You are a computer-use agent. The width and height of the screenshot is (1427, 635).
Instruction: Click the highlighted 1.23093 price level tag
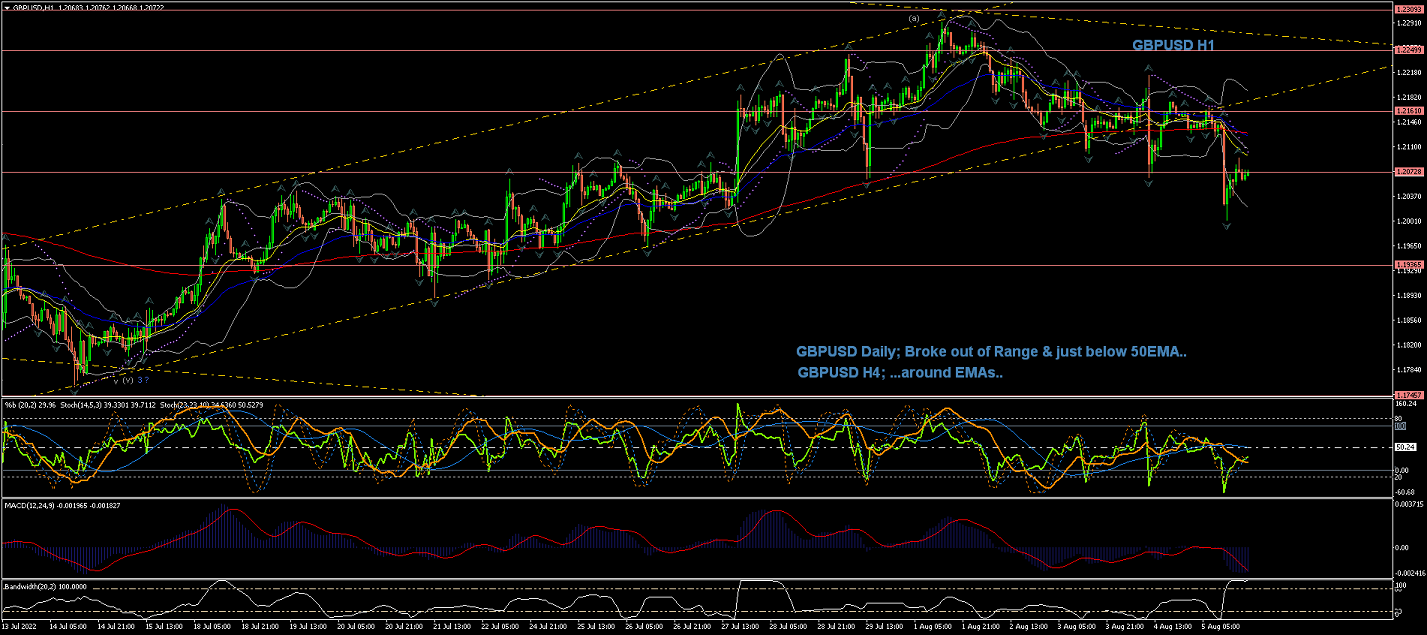coord(1408,10)
